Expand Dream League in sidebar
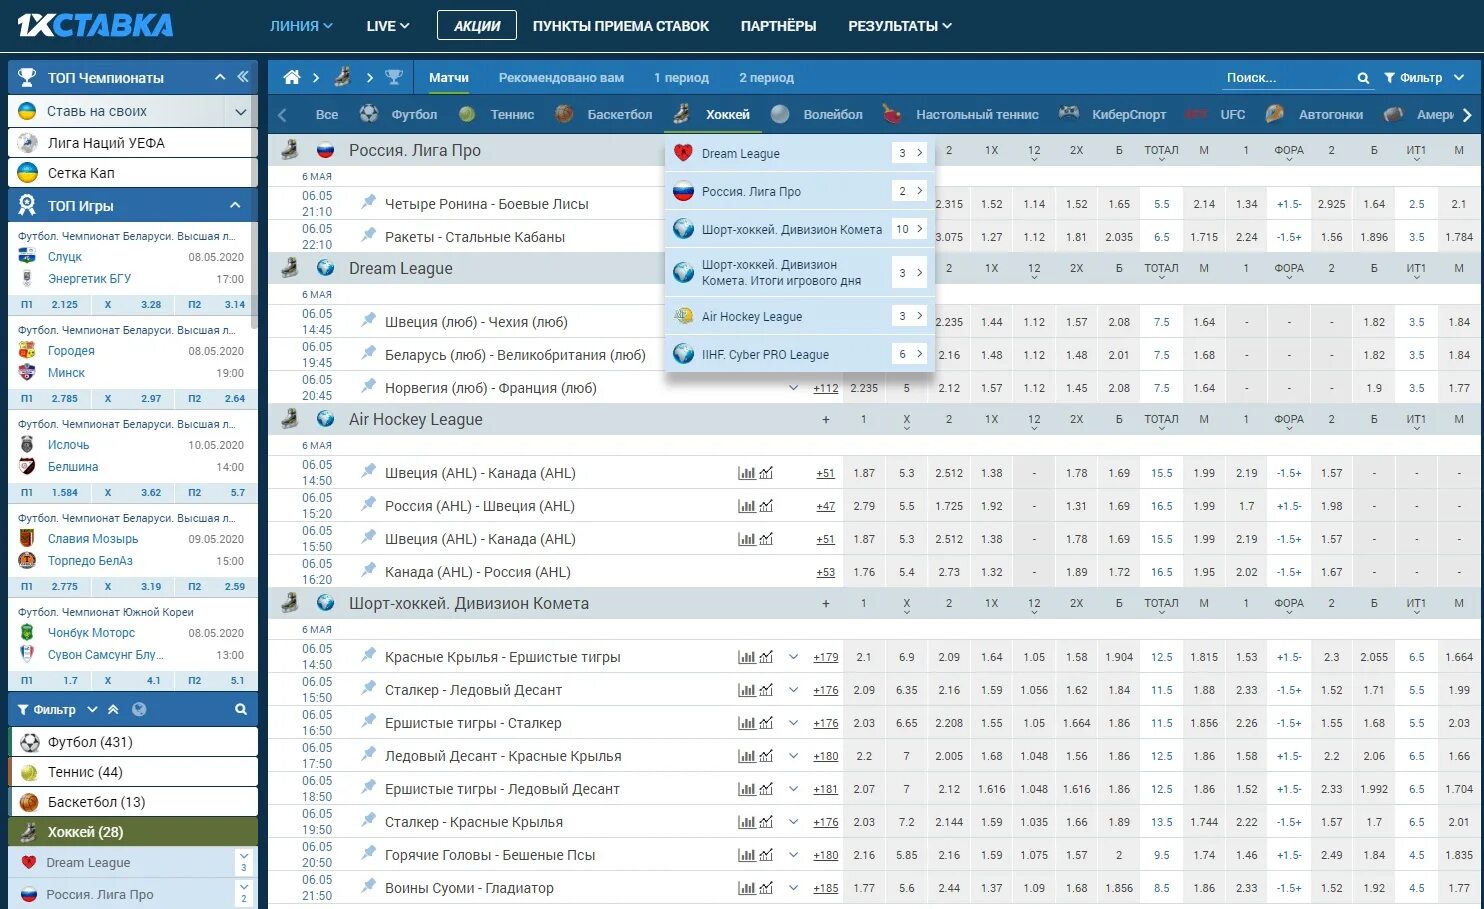This screenshot has width=1484, height=909. [243, 862]
